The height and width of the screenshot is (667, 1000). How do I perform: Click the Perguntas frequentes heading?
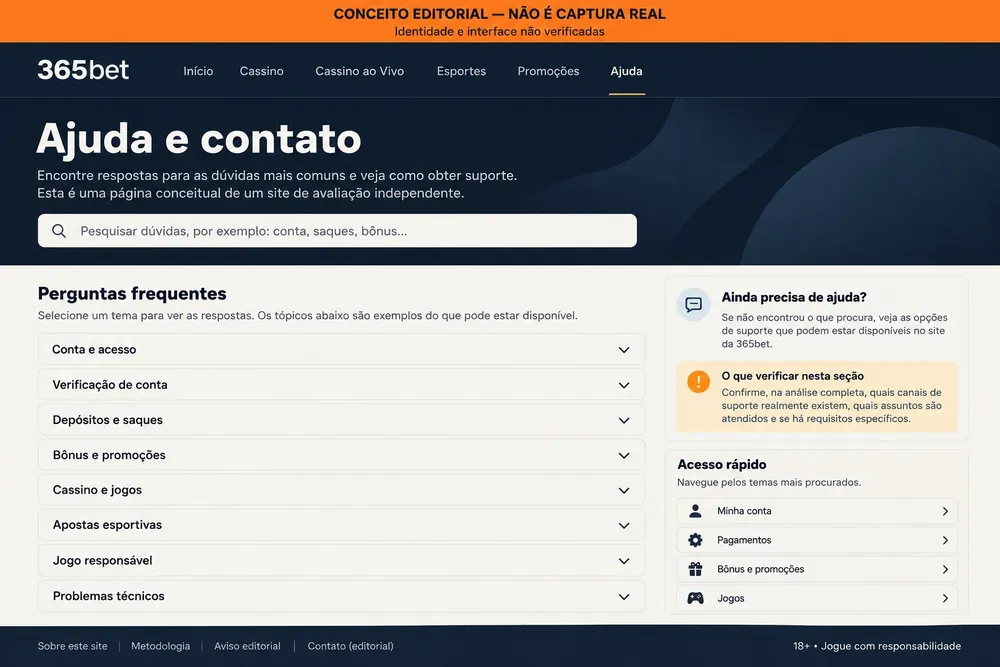(x=132, y=293)
